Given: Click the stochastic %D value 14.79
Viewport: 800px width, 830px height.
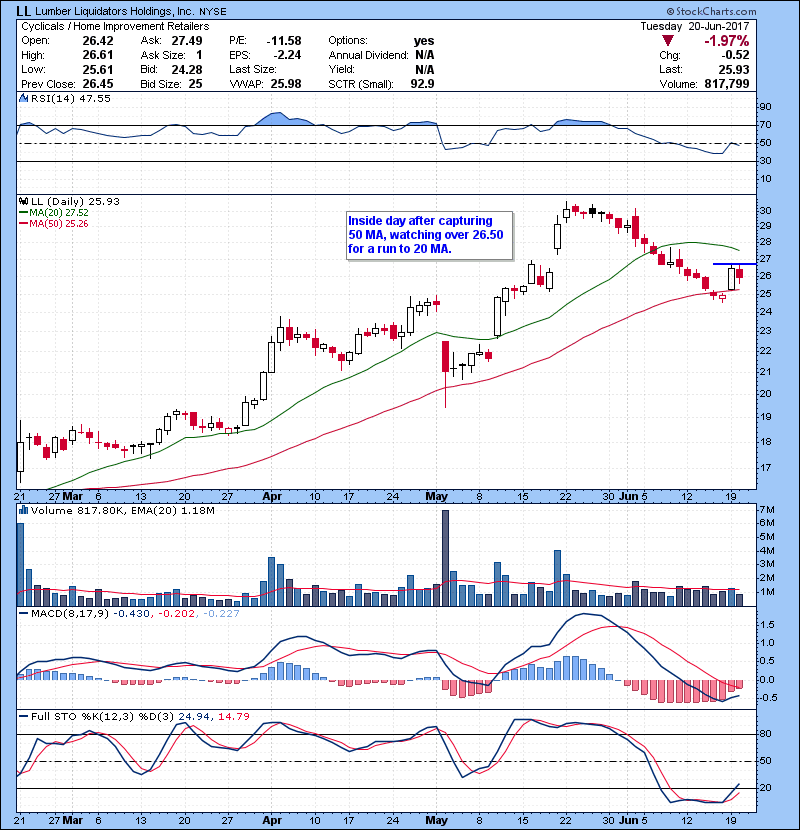Looking at the screenshot, I should pyautogui.click(x=234, y=717).
